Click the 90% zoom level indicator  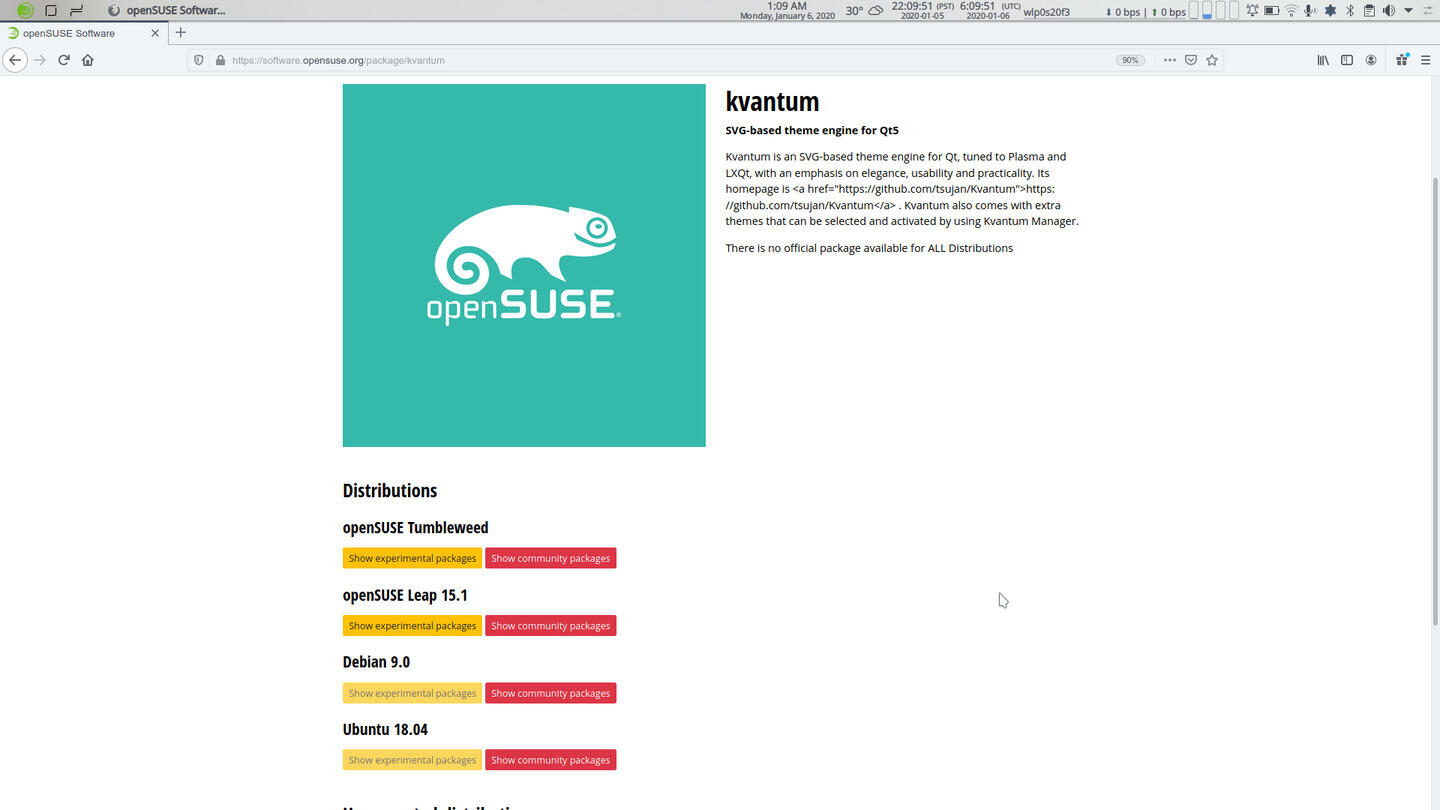1131,60
